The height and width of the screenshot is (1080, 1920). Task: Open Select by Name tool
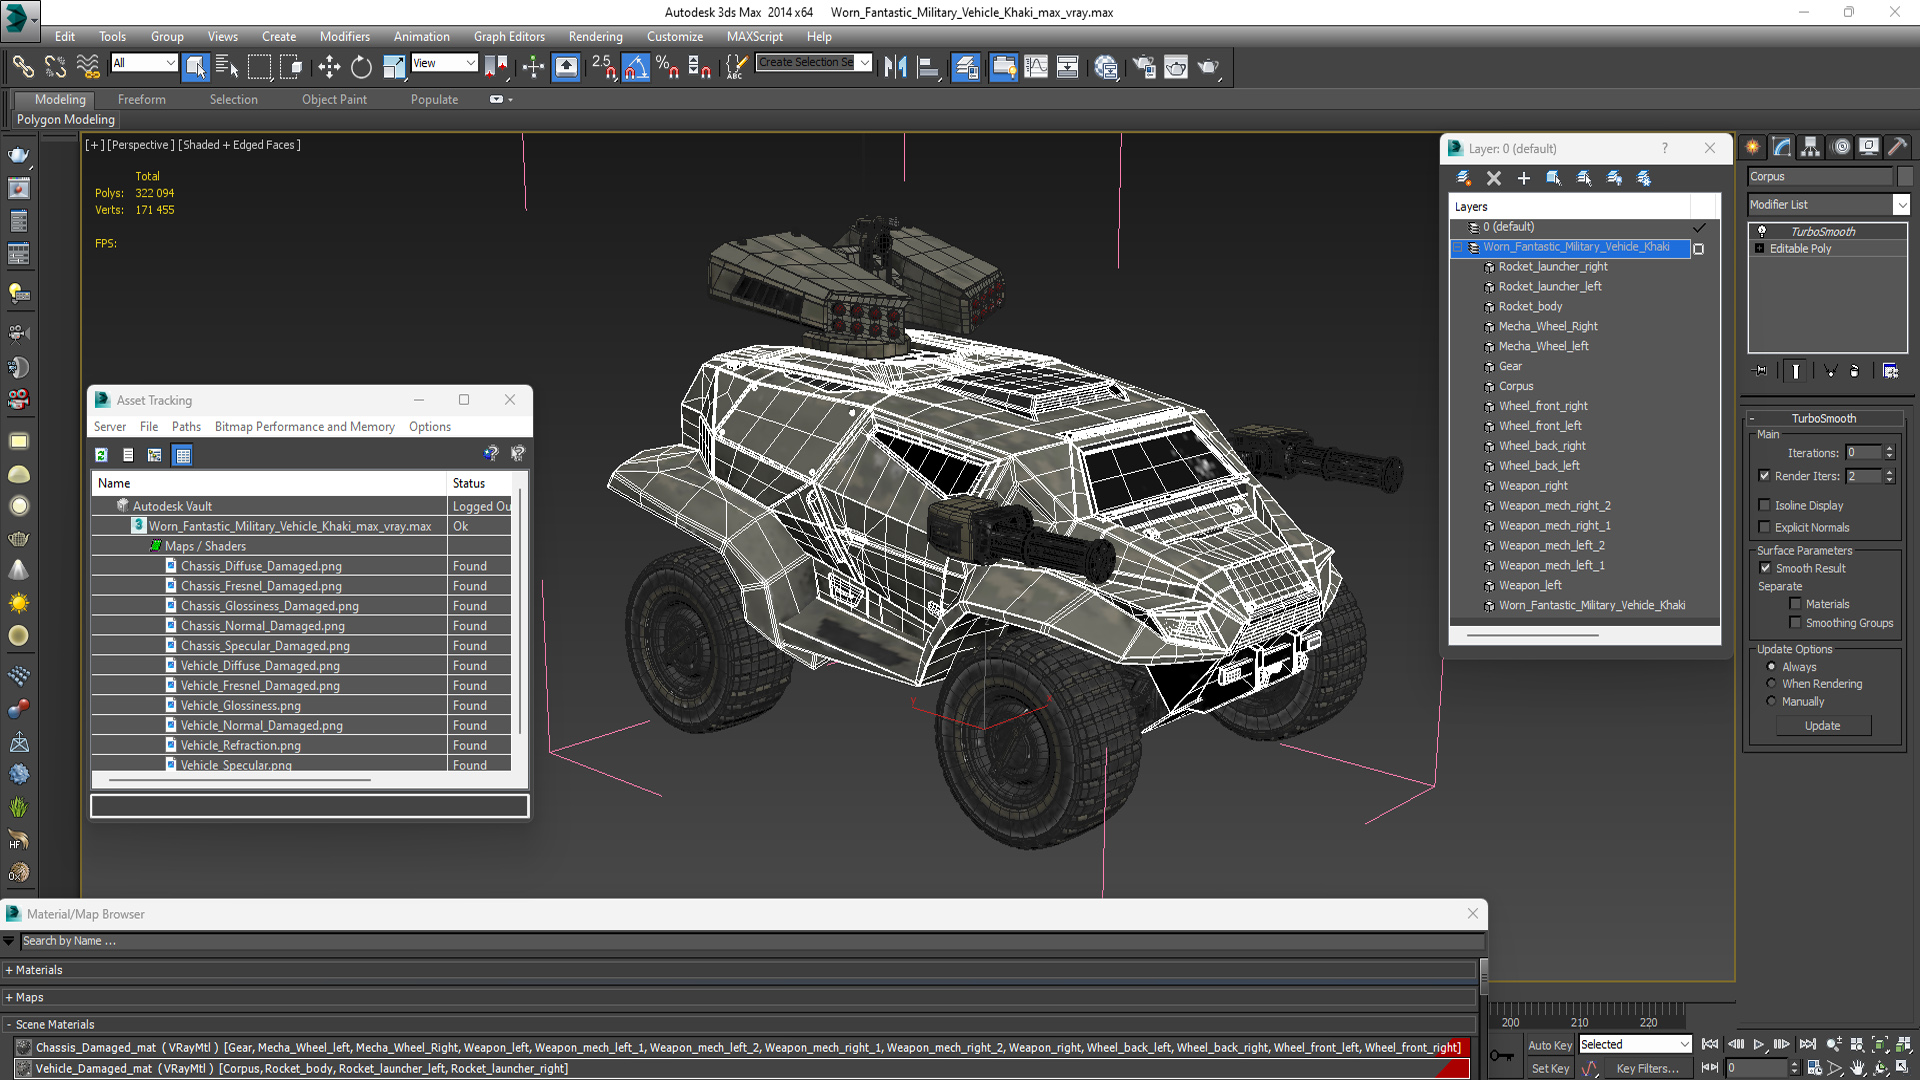[x=227, y=67]
